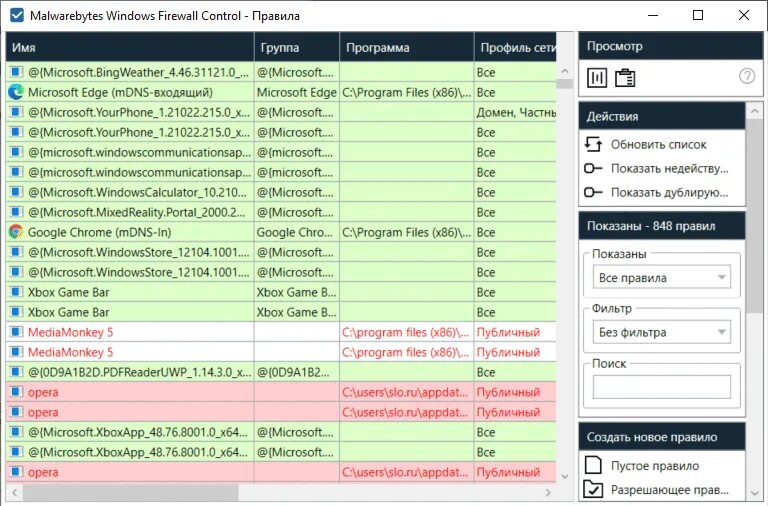Click the horizontal scroll right arrow
The height and width of the screenshot is (506, 768).
(x=548, y=492)
